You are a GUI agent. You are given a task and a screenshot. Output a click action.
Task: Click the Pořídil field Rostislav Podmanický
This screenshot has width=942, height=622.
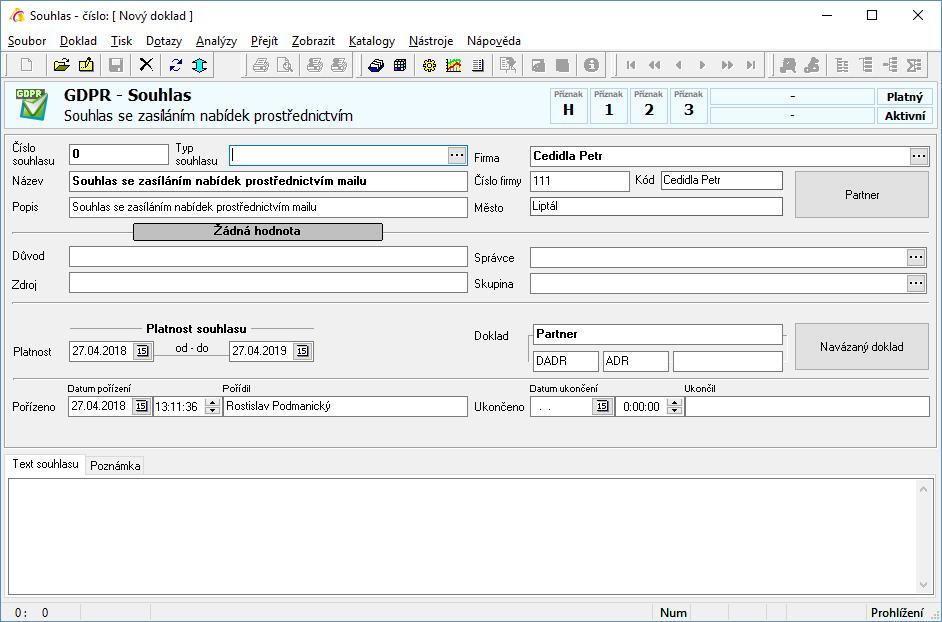pos(345,406)
